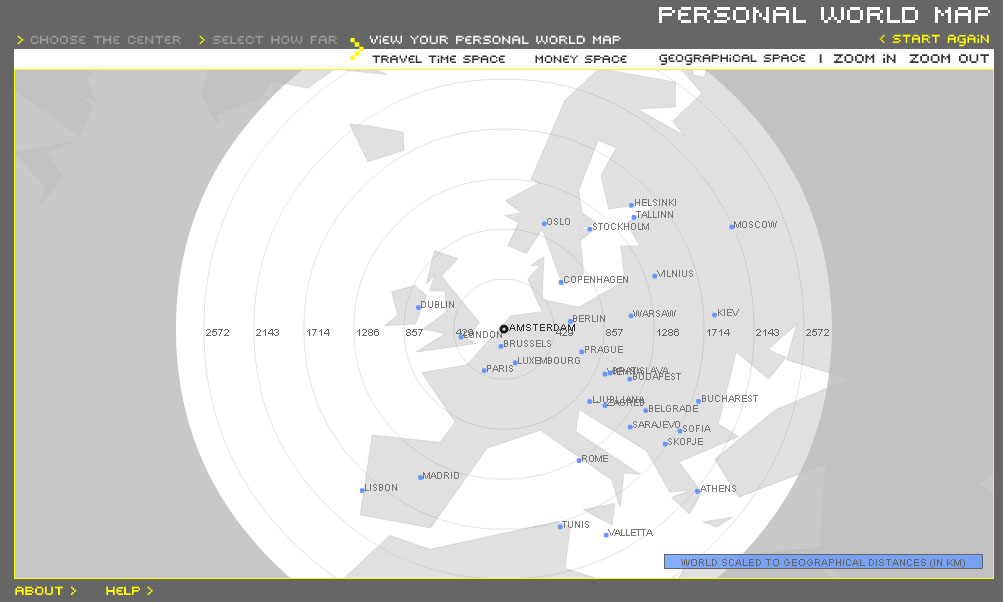Select the Moscow city dot
The image size is (1003, 602).
[x=732, y=227]
